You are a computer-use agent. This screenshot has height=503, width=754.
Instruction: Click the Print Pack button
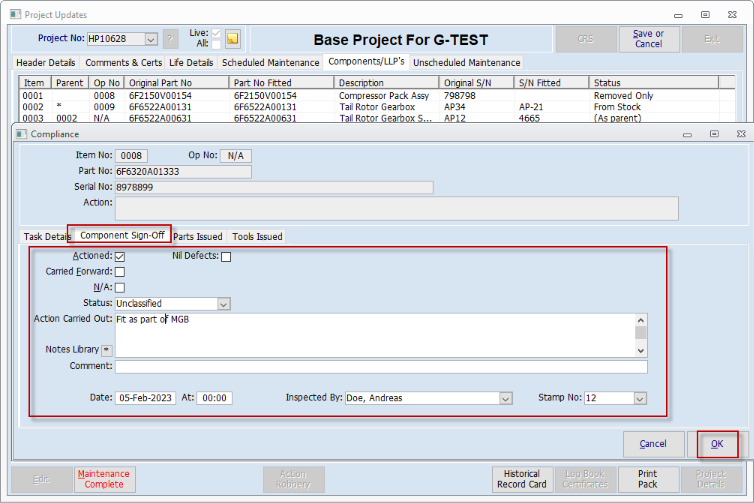(648, 479)
